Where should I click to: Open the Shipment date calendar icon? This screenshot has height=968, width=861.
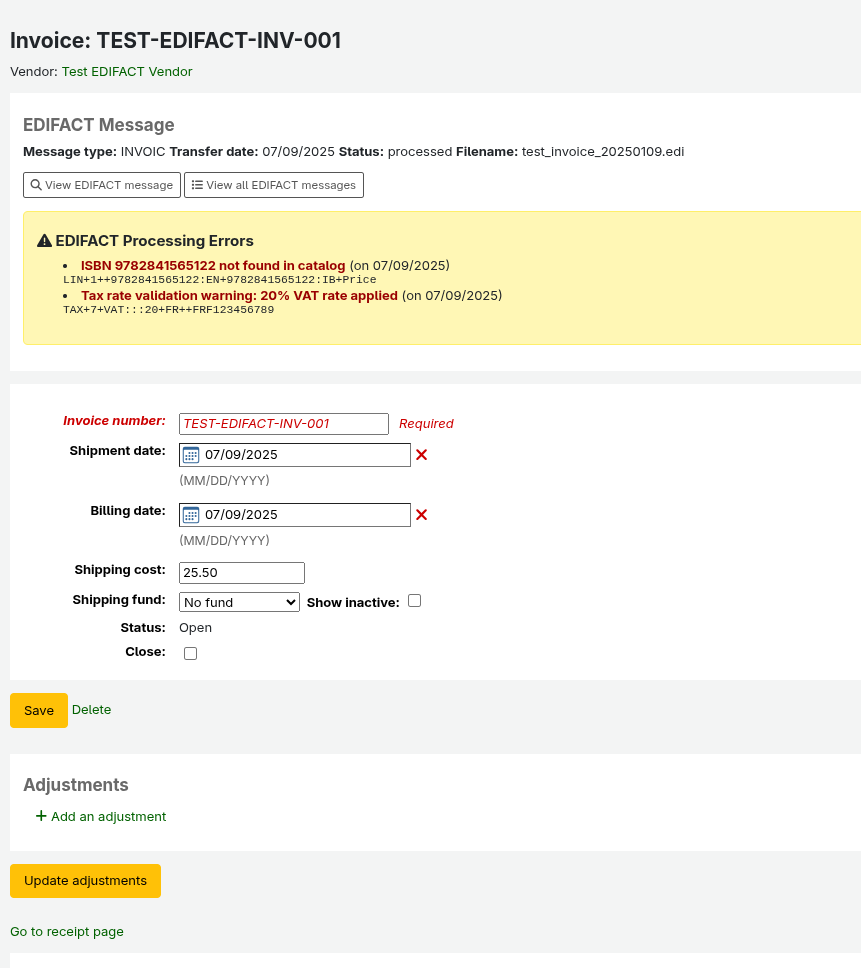click(191, 455)
